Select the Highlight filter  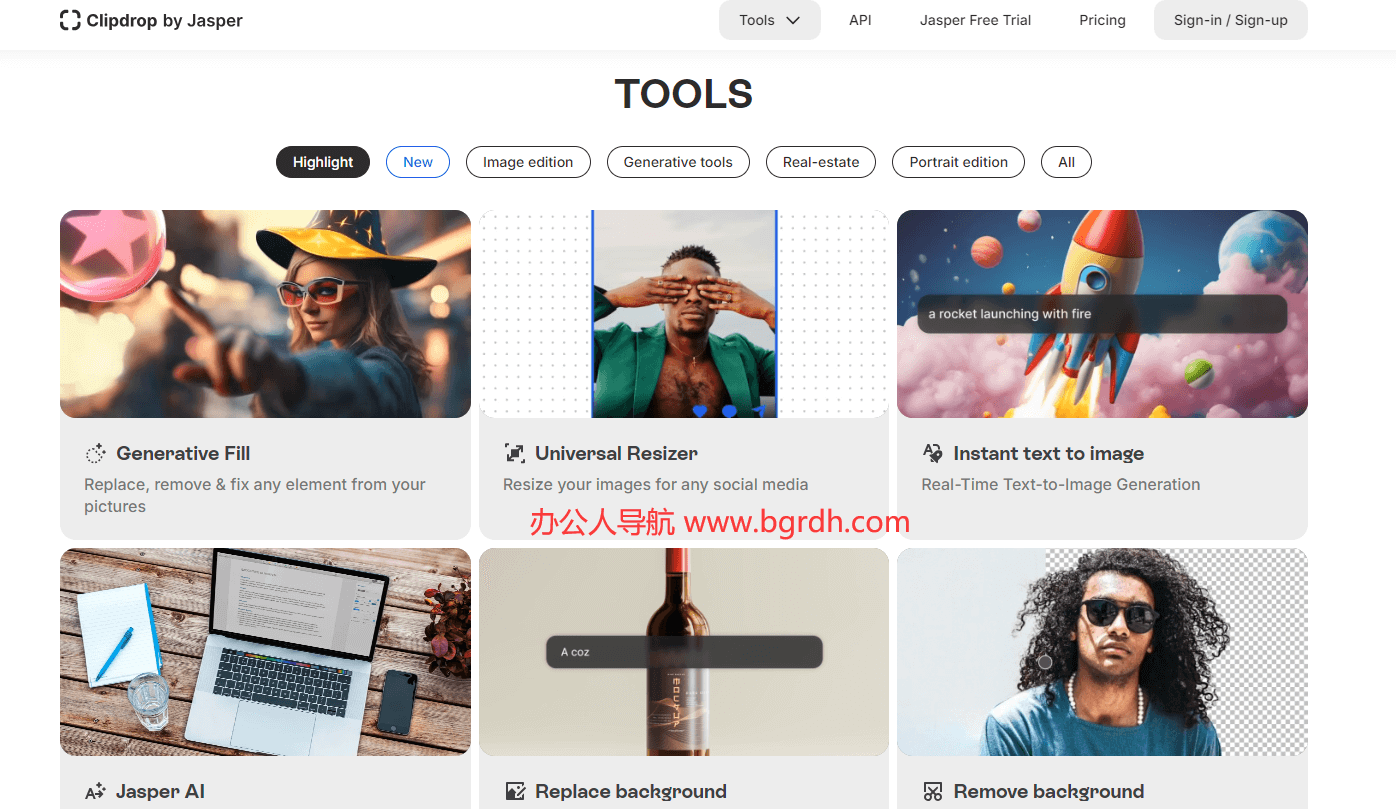click(x=322, y=162)
